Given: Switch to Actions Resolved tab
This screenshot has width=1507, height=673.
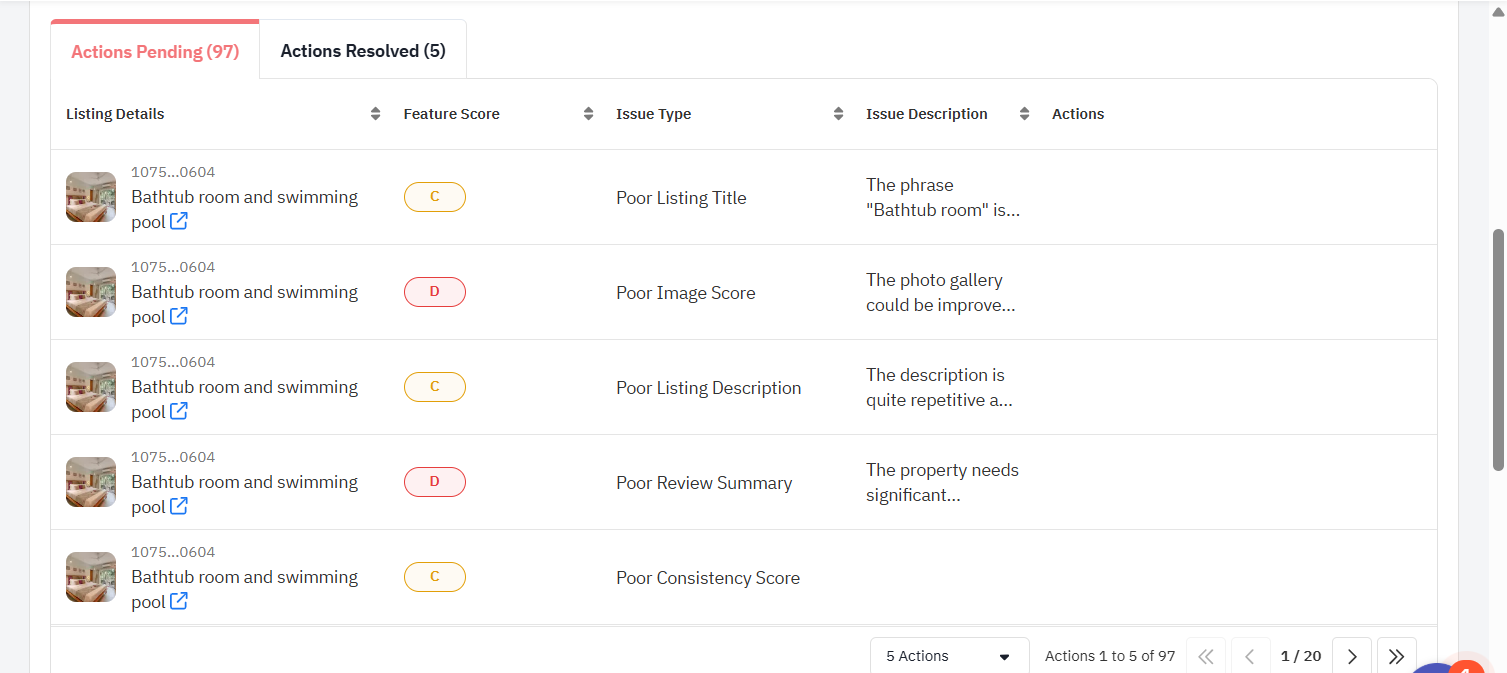Looking at the screenshot, I should click(x=363, y=51).
